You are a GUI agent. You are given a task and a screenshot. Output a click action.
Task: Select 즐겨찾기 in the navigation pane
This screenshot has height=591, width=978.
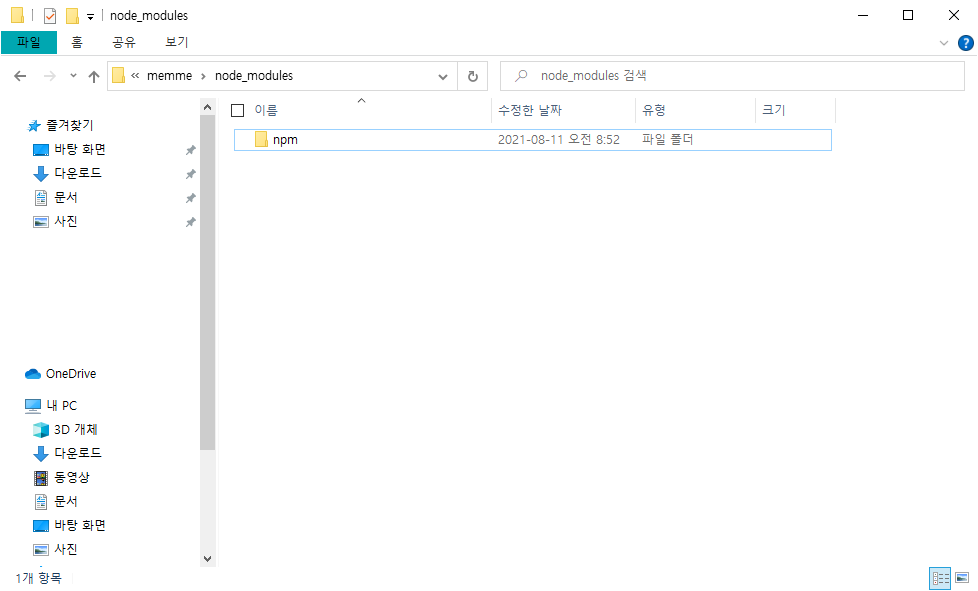pyautogui.click(x=69, y=125)
